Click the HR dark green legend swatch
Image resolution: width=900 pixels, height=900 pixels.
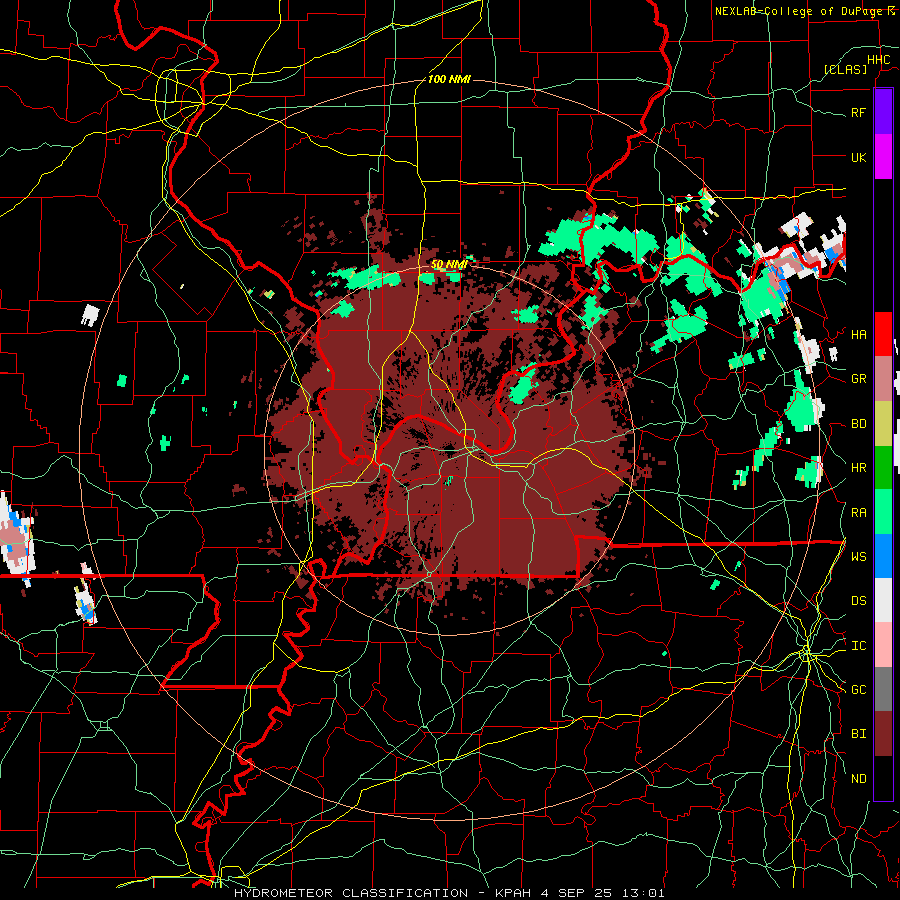coord(883,467)
